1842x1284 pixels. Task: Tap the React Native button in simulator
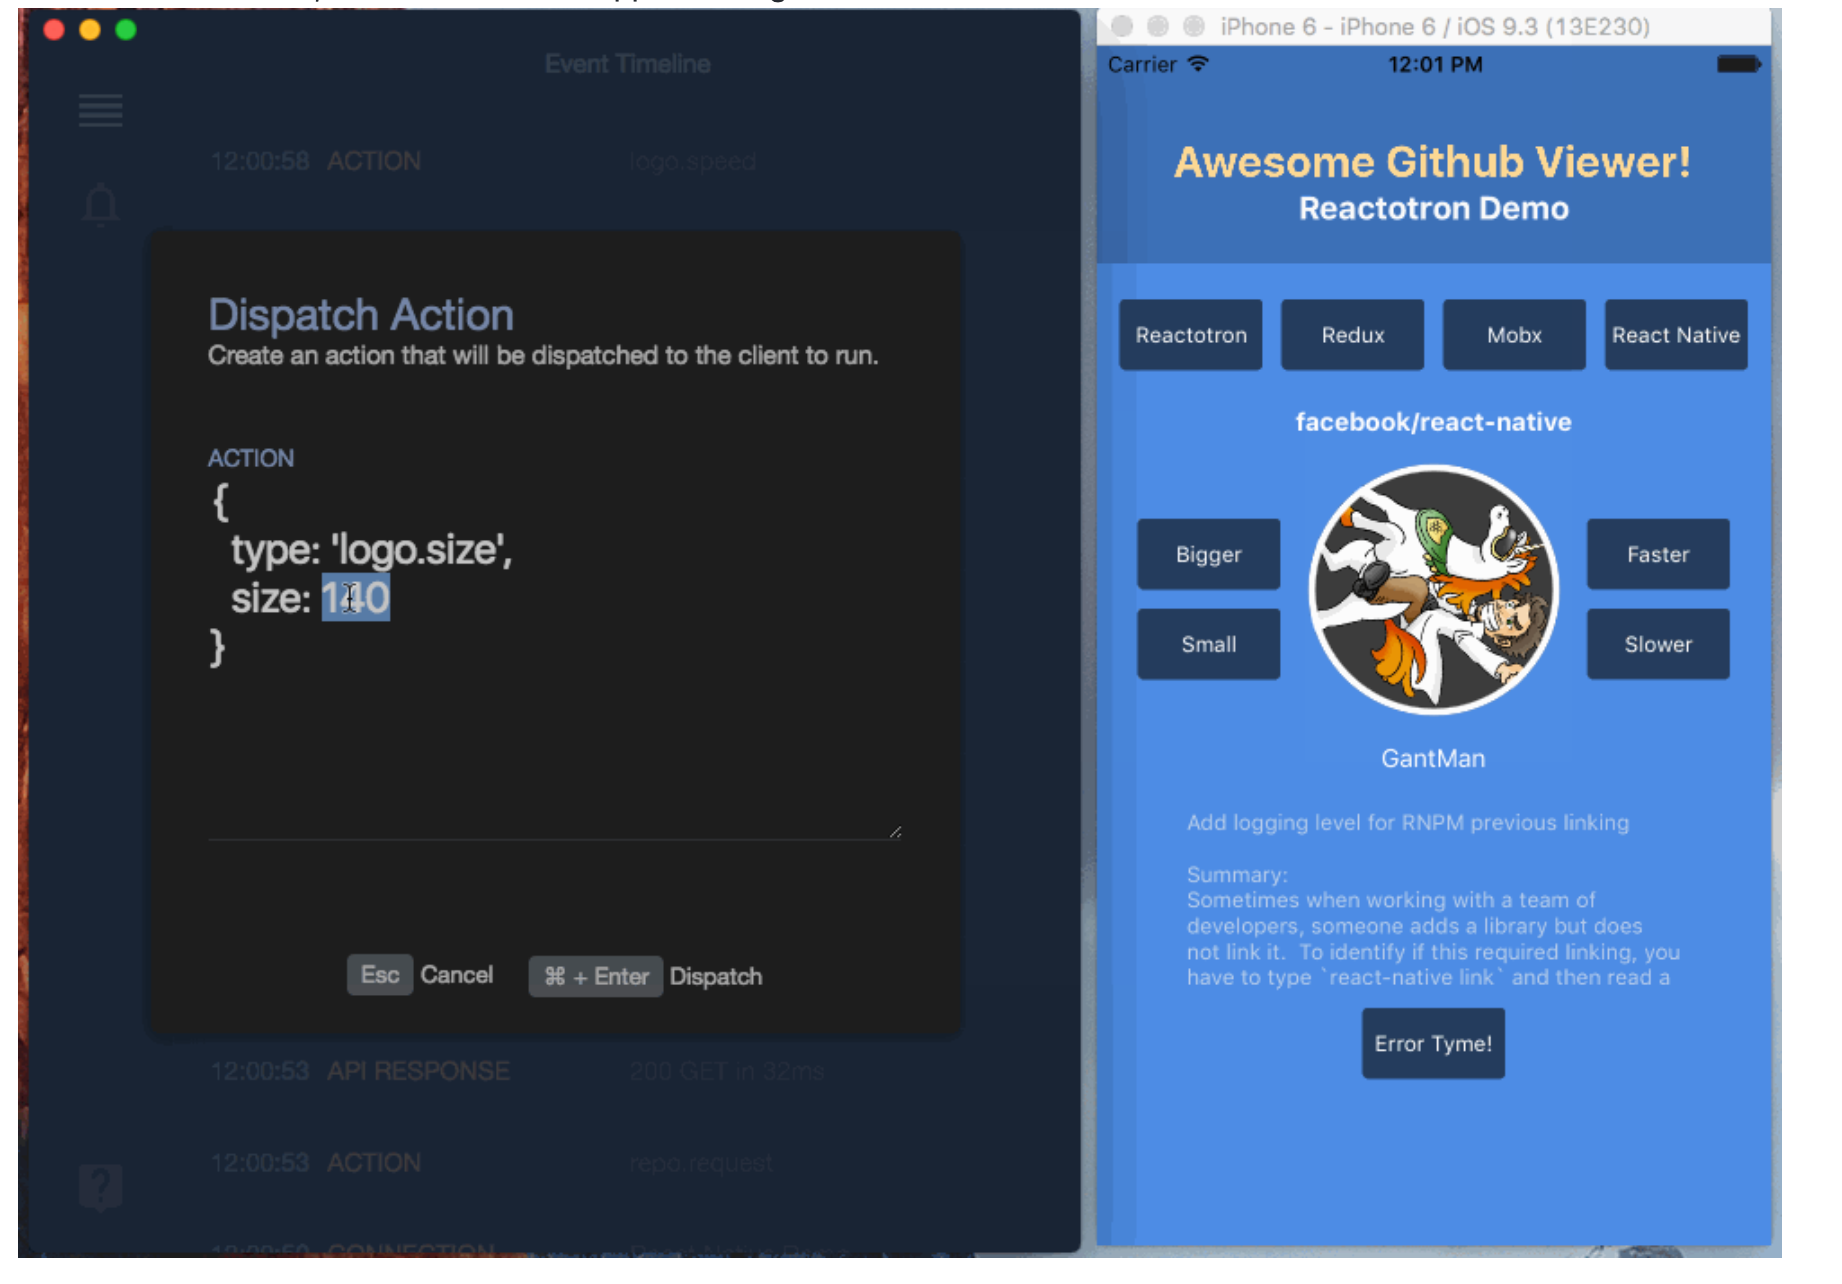[1676, 335]
